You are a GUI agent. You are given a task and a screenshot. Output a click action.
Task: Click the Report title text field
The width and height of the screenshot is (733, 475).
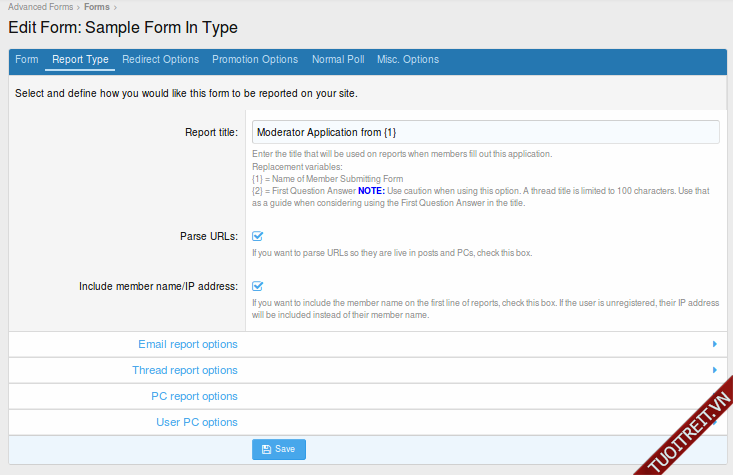point(484,132)
